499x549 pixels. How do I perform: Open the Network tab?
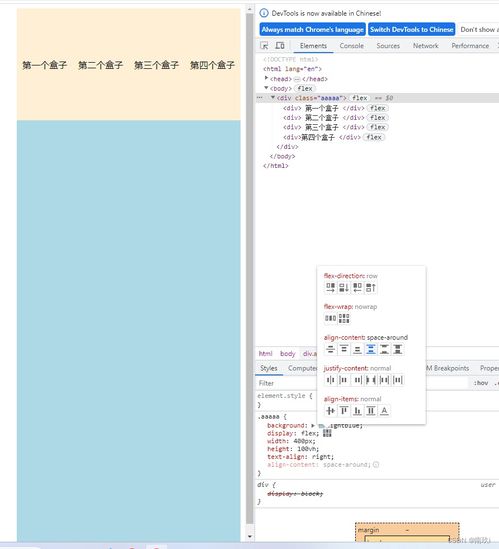click(425, 46)
